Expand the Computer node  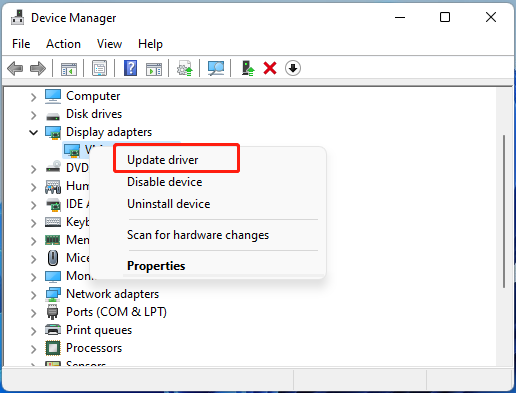click(x=33, y=97)
